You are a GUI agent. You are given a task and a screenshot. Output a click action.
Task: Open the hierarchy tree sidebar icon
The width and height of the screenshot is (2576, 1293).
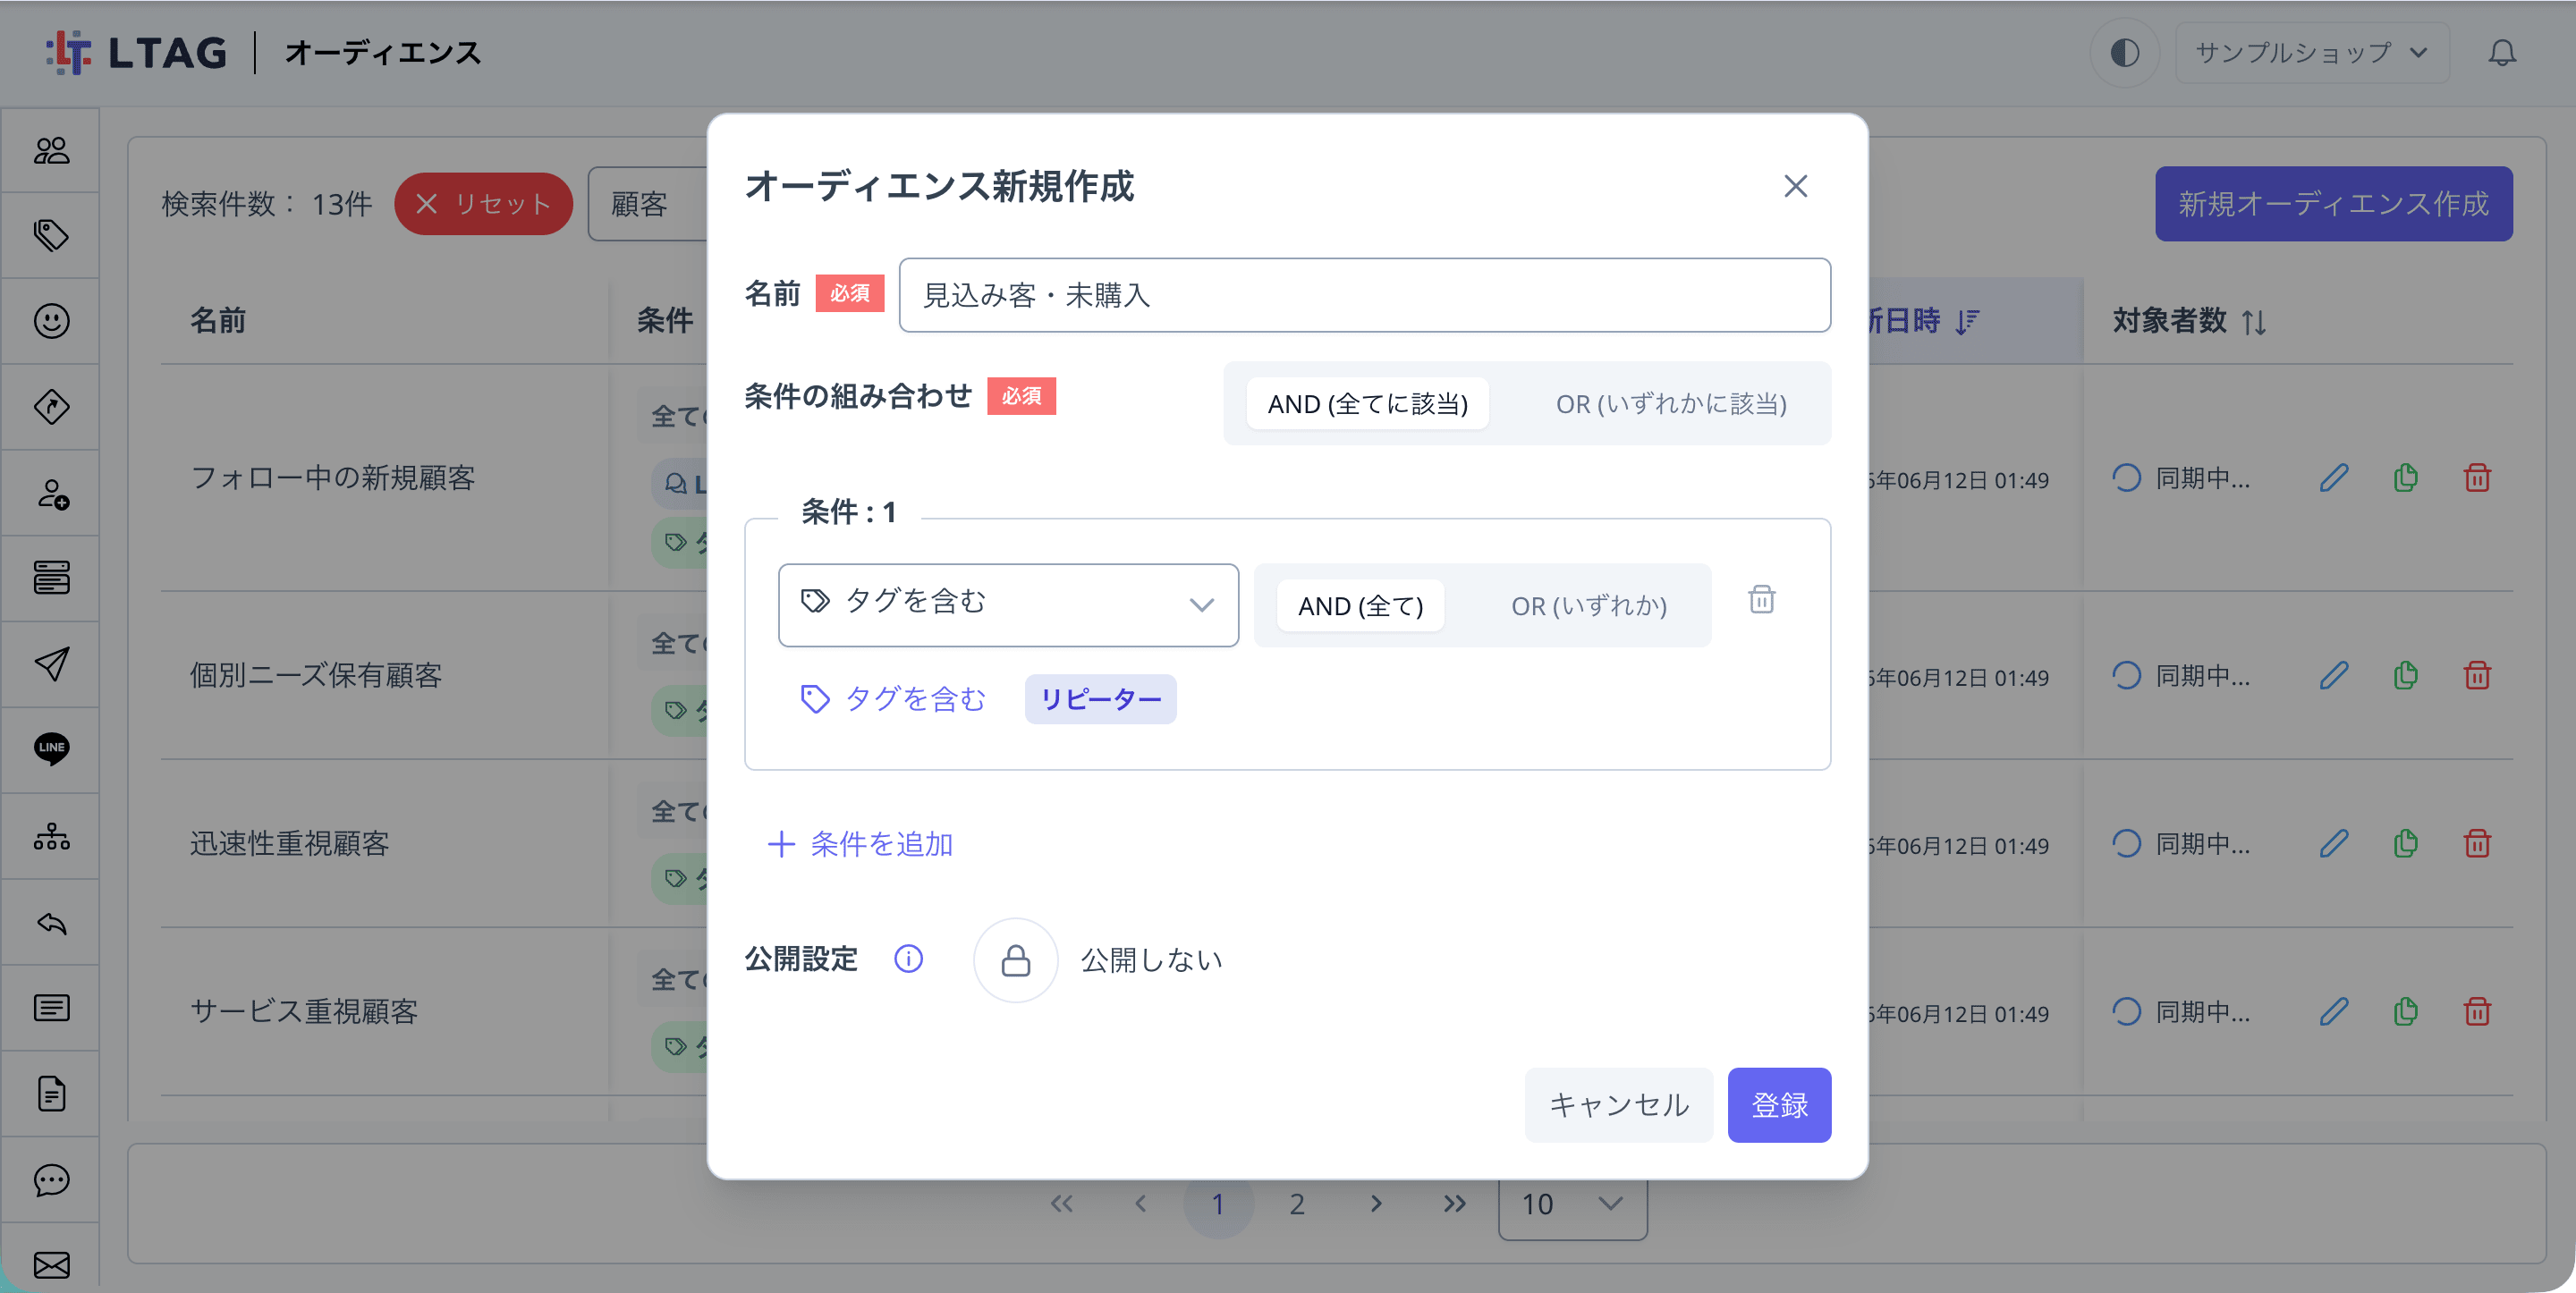51,836
